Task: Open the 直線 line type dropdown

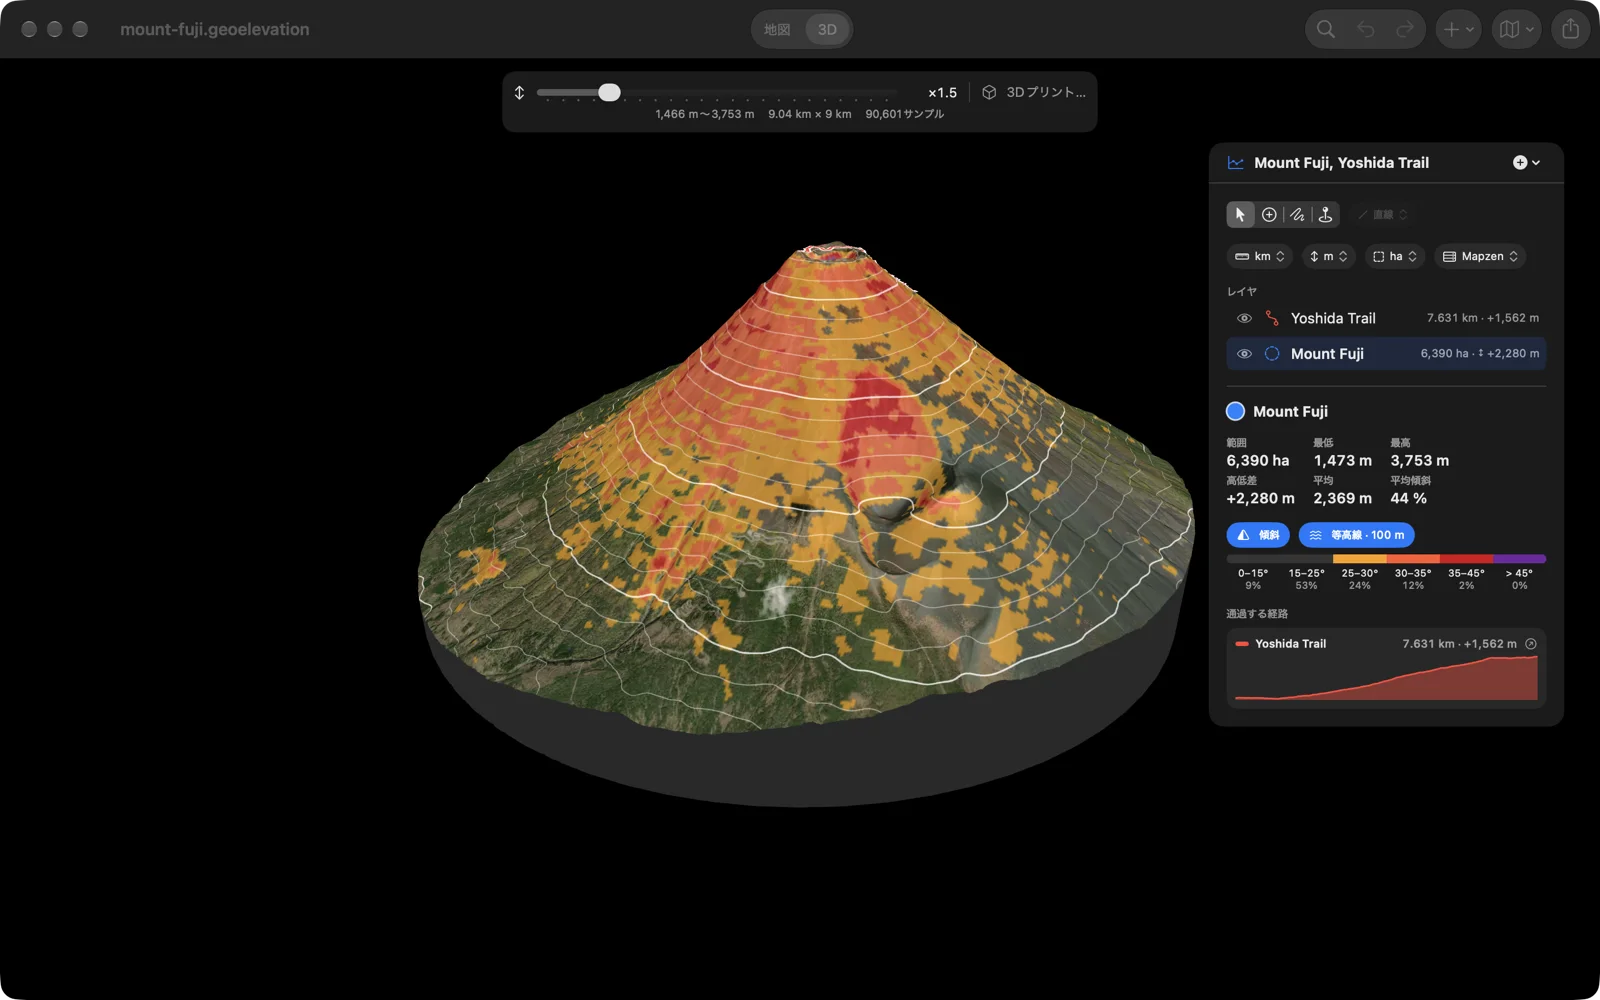Action: coord(1382,215)
